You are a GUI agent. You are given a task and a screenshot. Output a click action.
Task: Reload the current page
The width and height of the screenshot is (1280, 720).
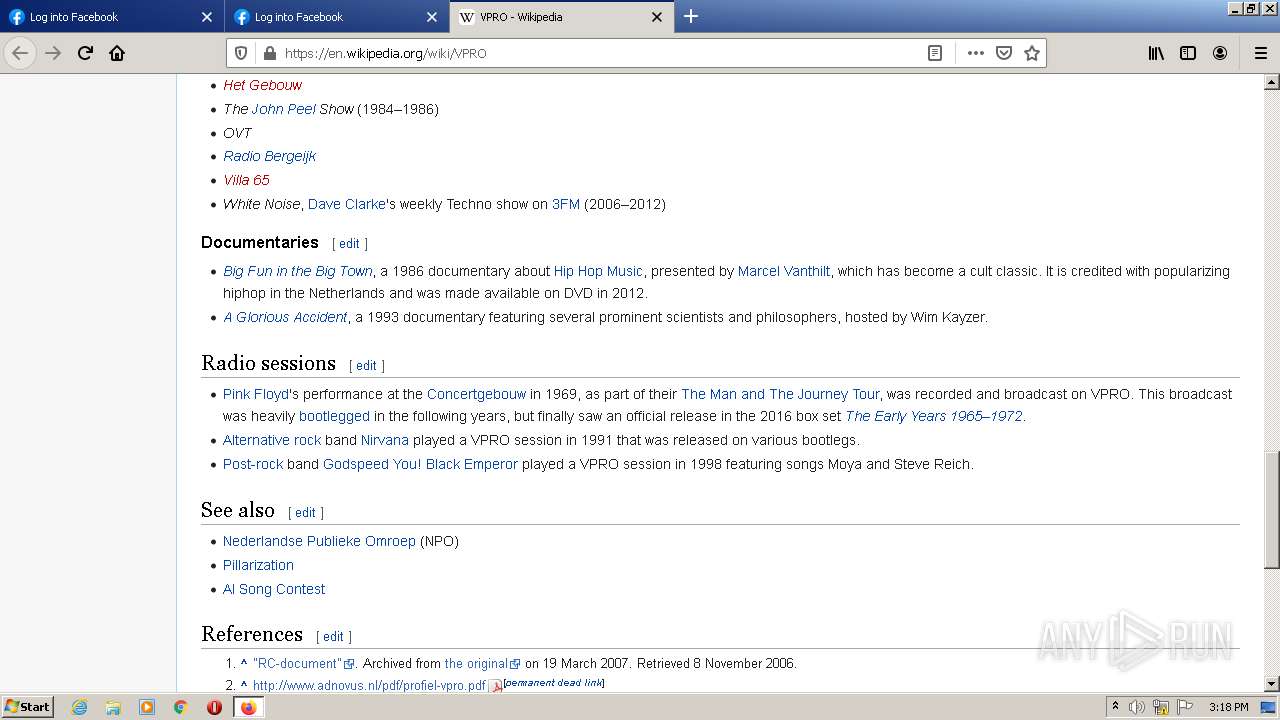(85, 53)
